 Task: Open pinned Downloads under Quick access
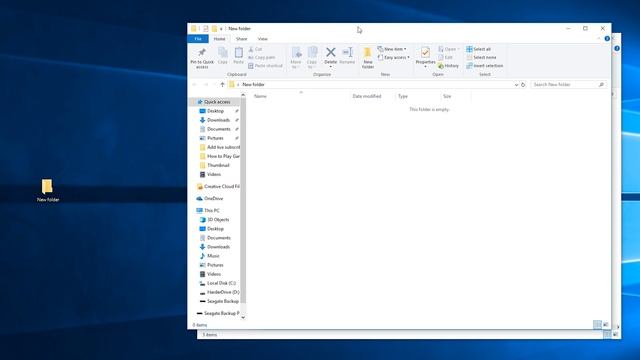click(x=218, y=120)
